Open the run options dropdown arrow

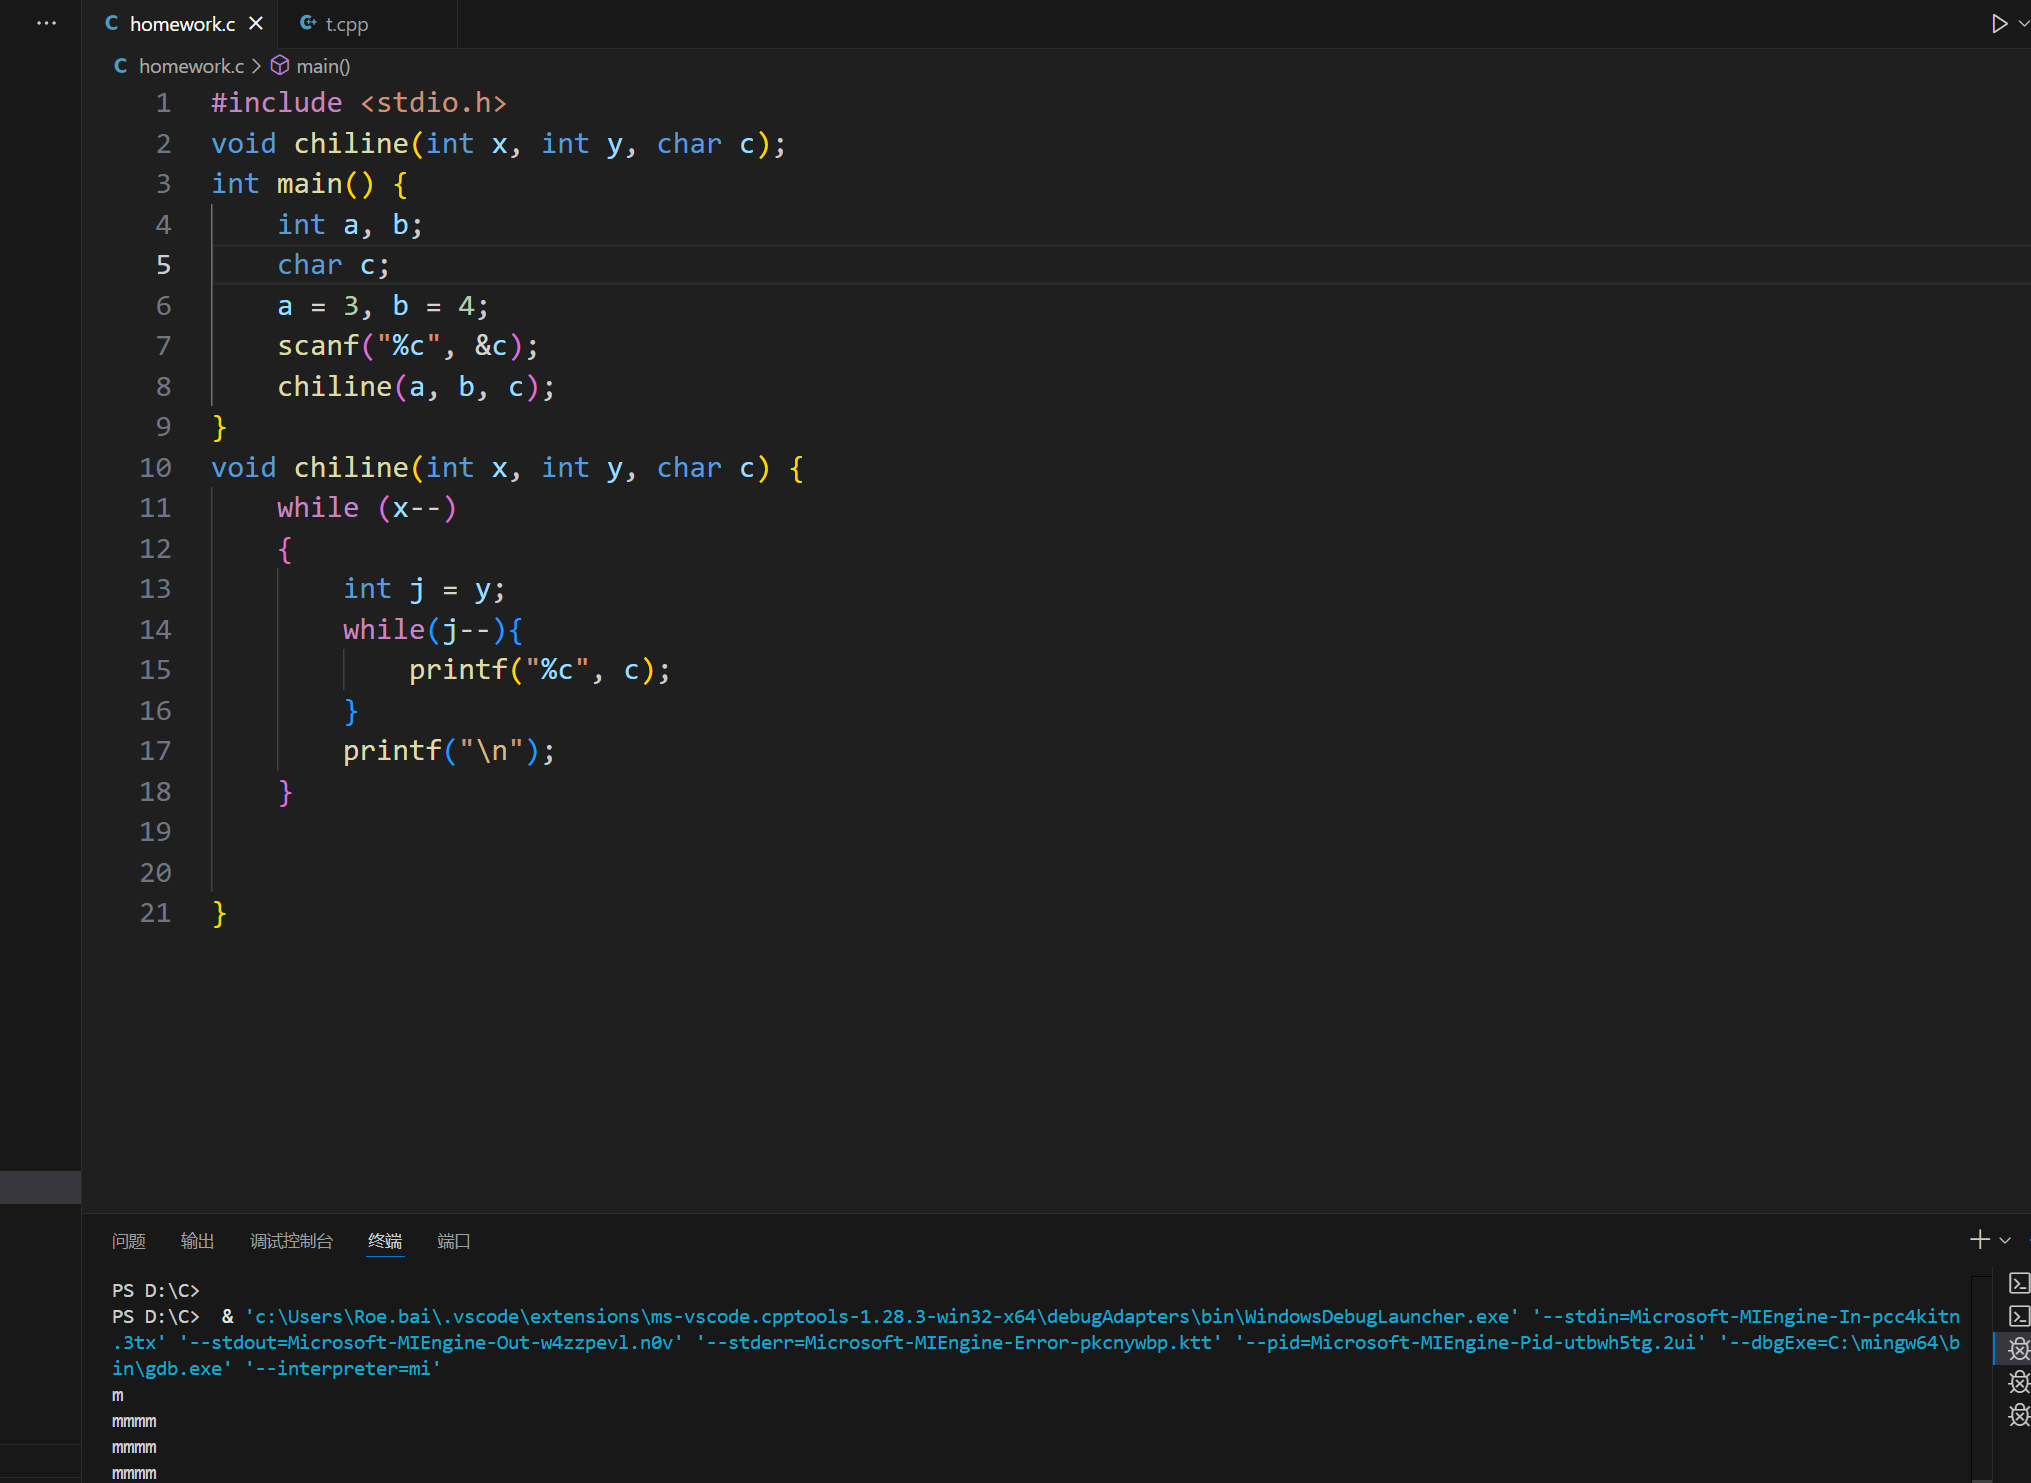tap(2024, 23)
